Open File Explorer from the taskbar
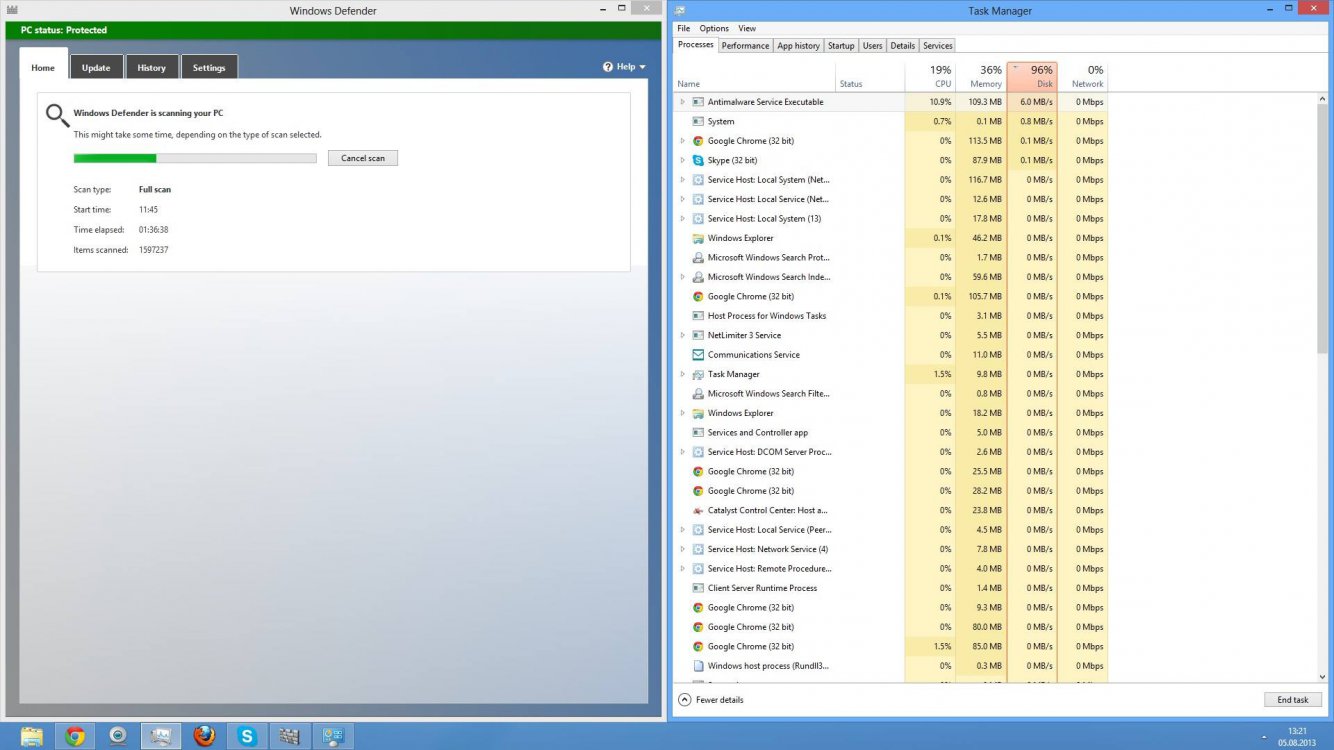This screenshot has width=1334, height=750. tap(32, 737)
